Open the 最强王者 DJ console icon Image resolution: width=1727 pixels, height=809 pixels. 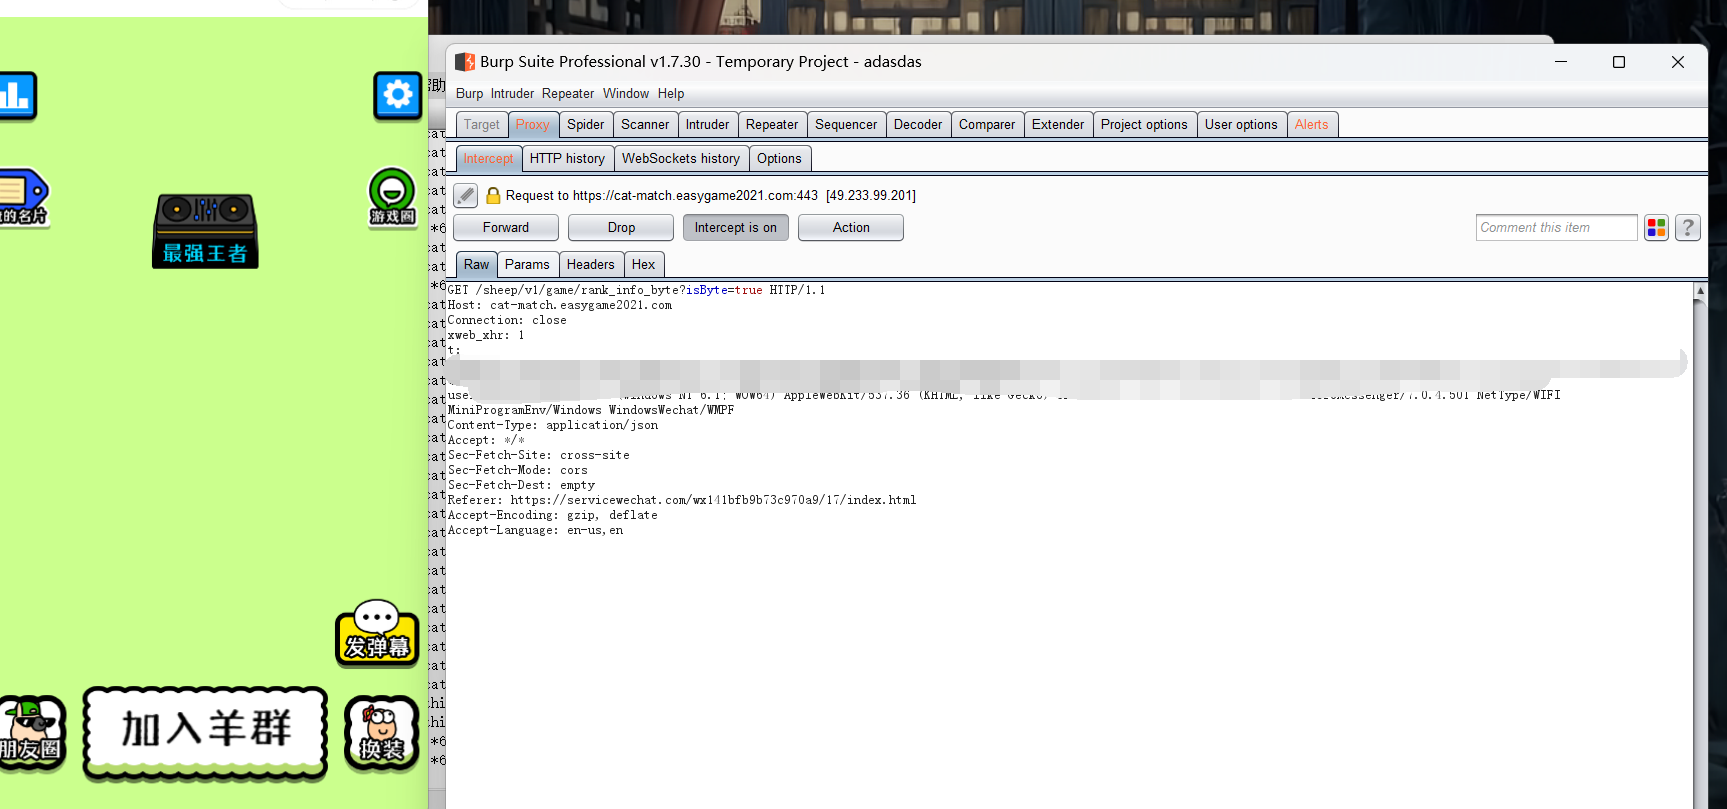point(206,230)
